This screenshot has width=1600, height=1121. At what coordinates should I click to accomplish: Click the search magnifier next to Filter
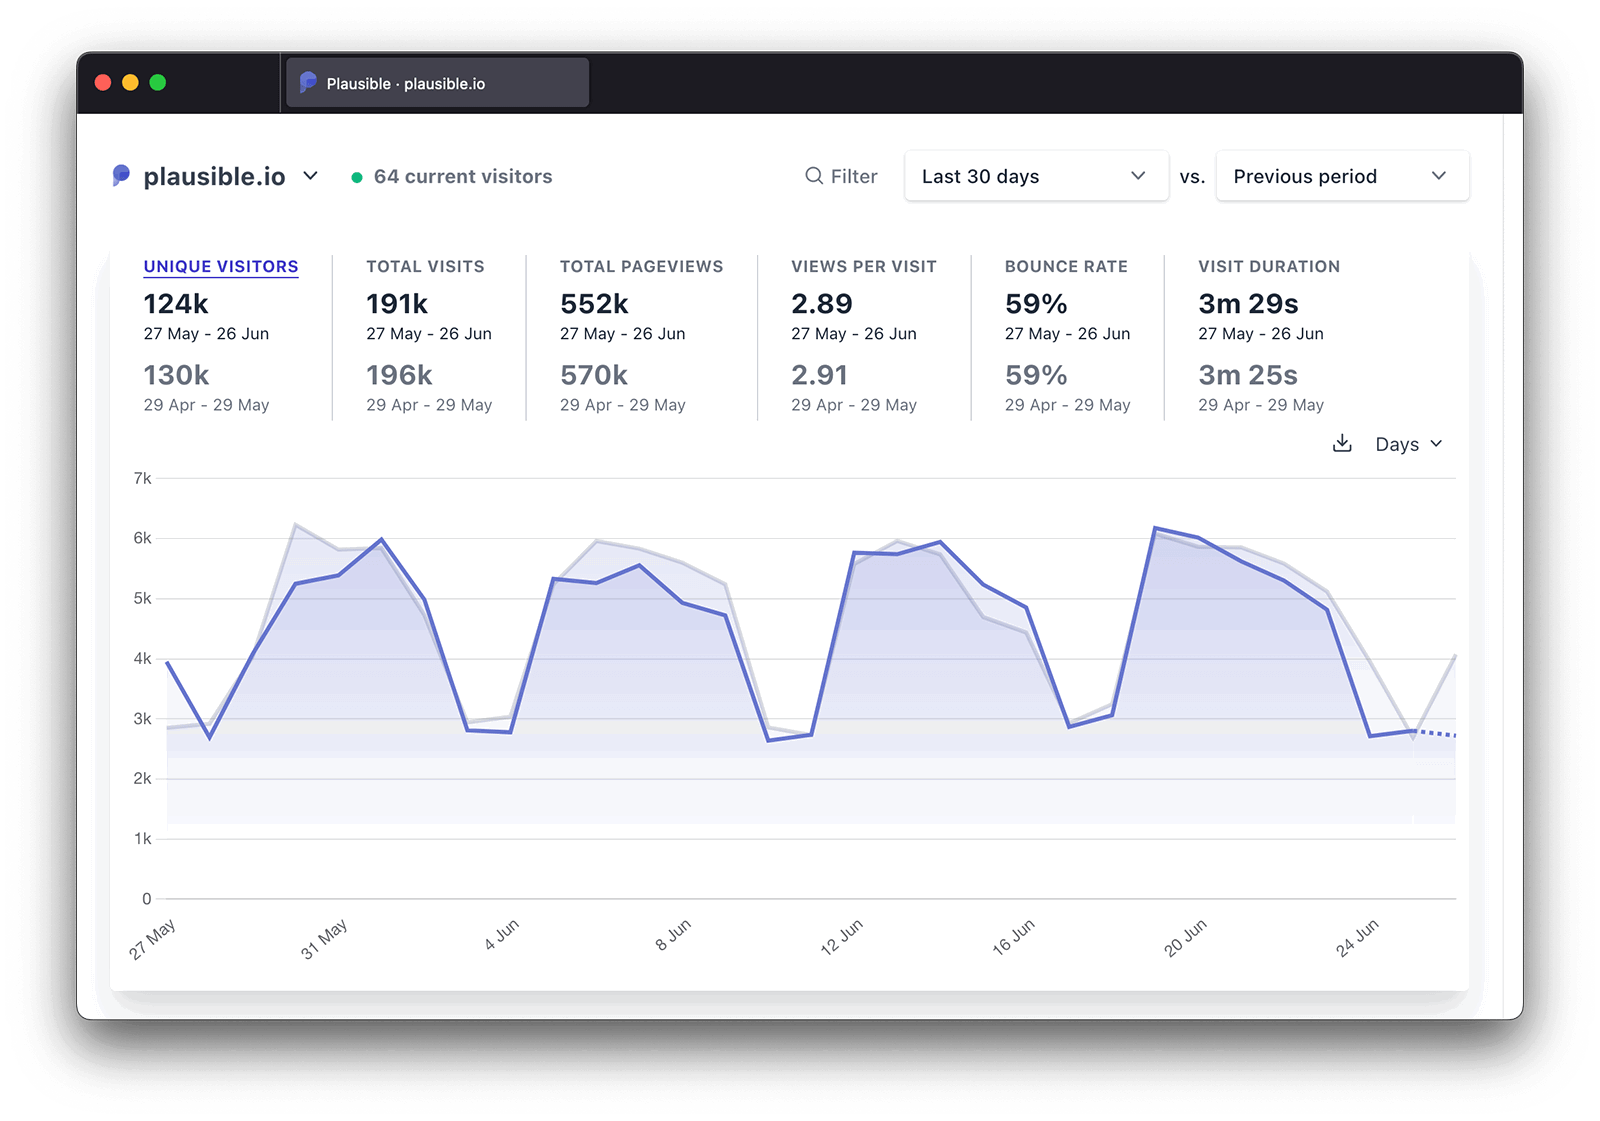tap(812, 176)
